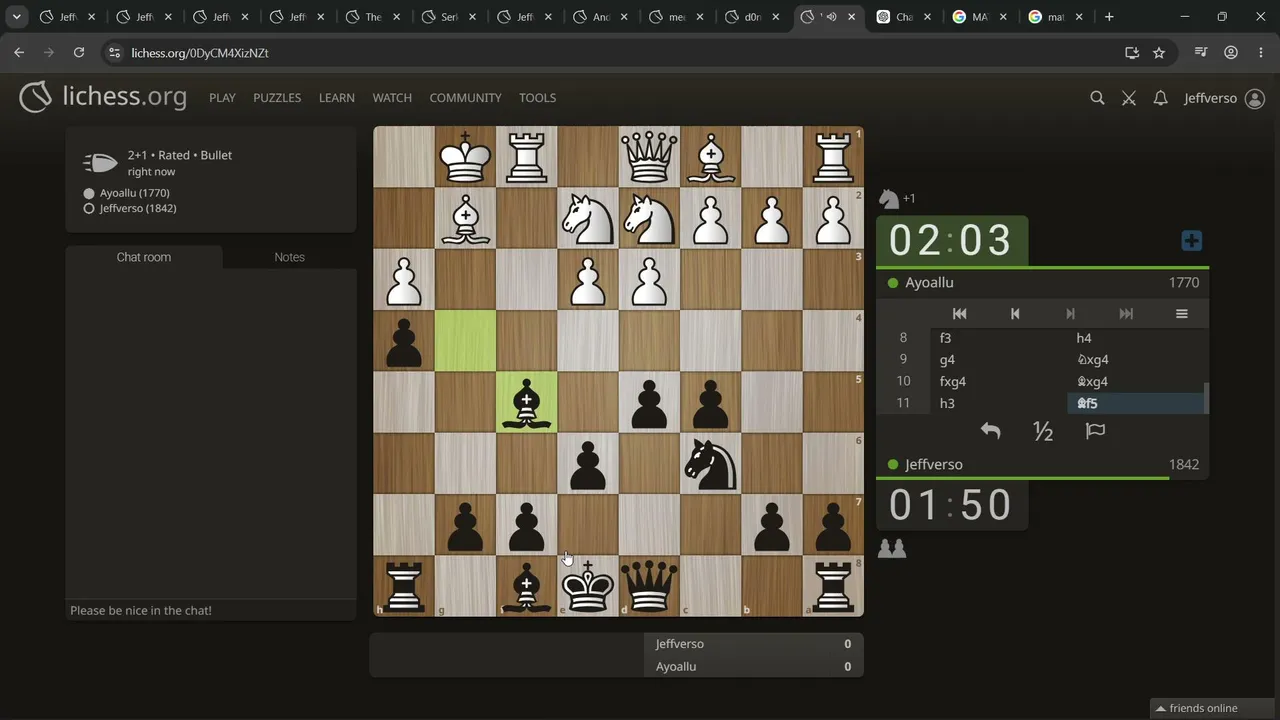Open the PUZZLES menu
The image size is (1280, 720).
tap(277, 98)
